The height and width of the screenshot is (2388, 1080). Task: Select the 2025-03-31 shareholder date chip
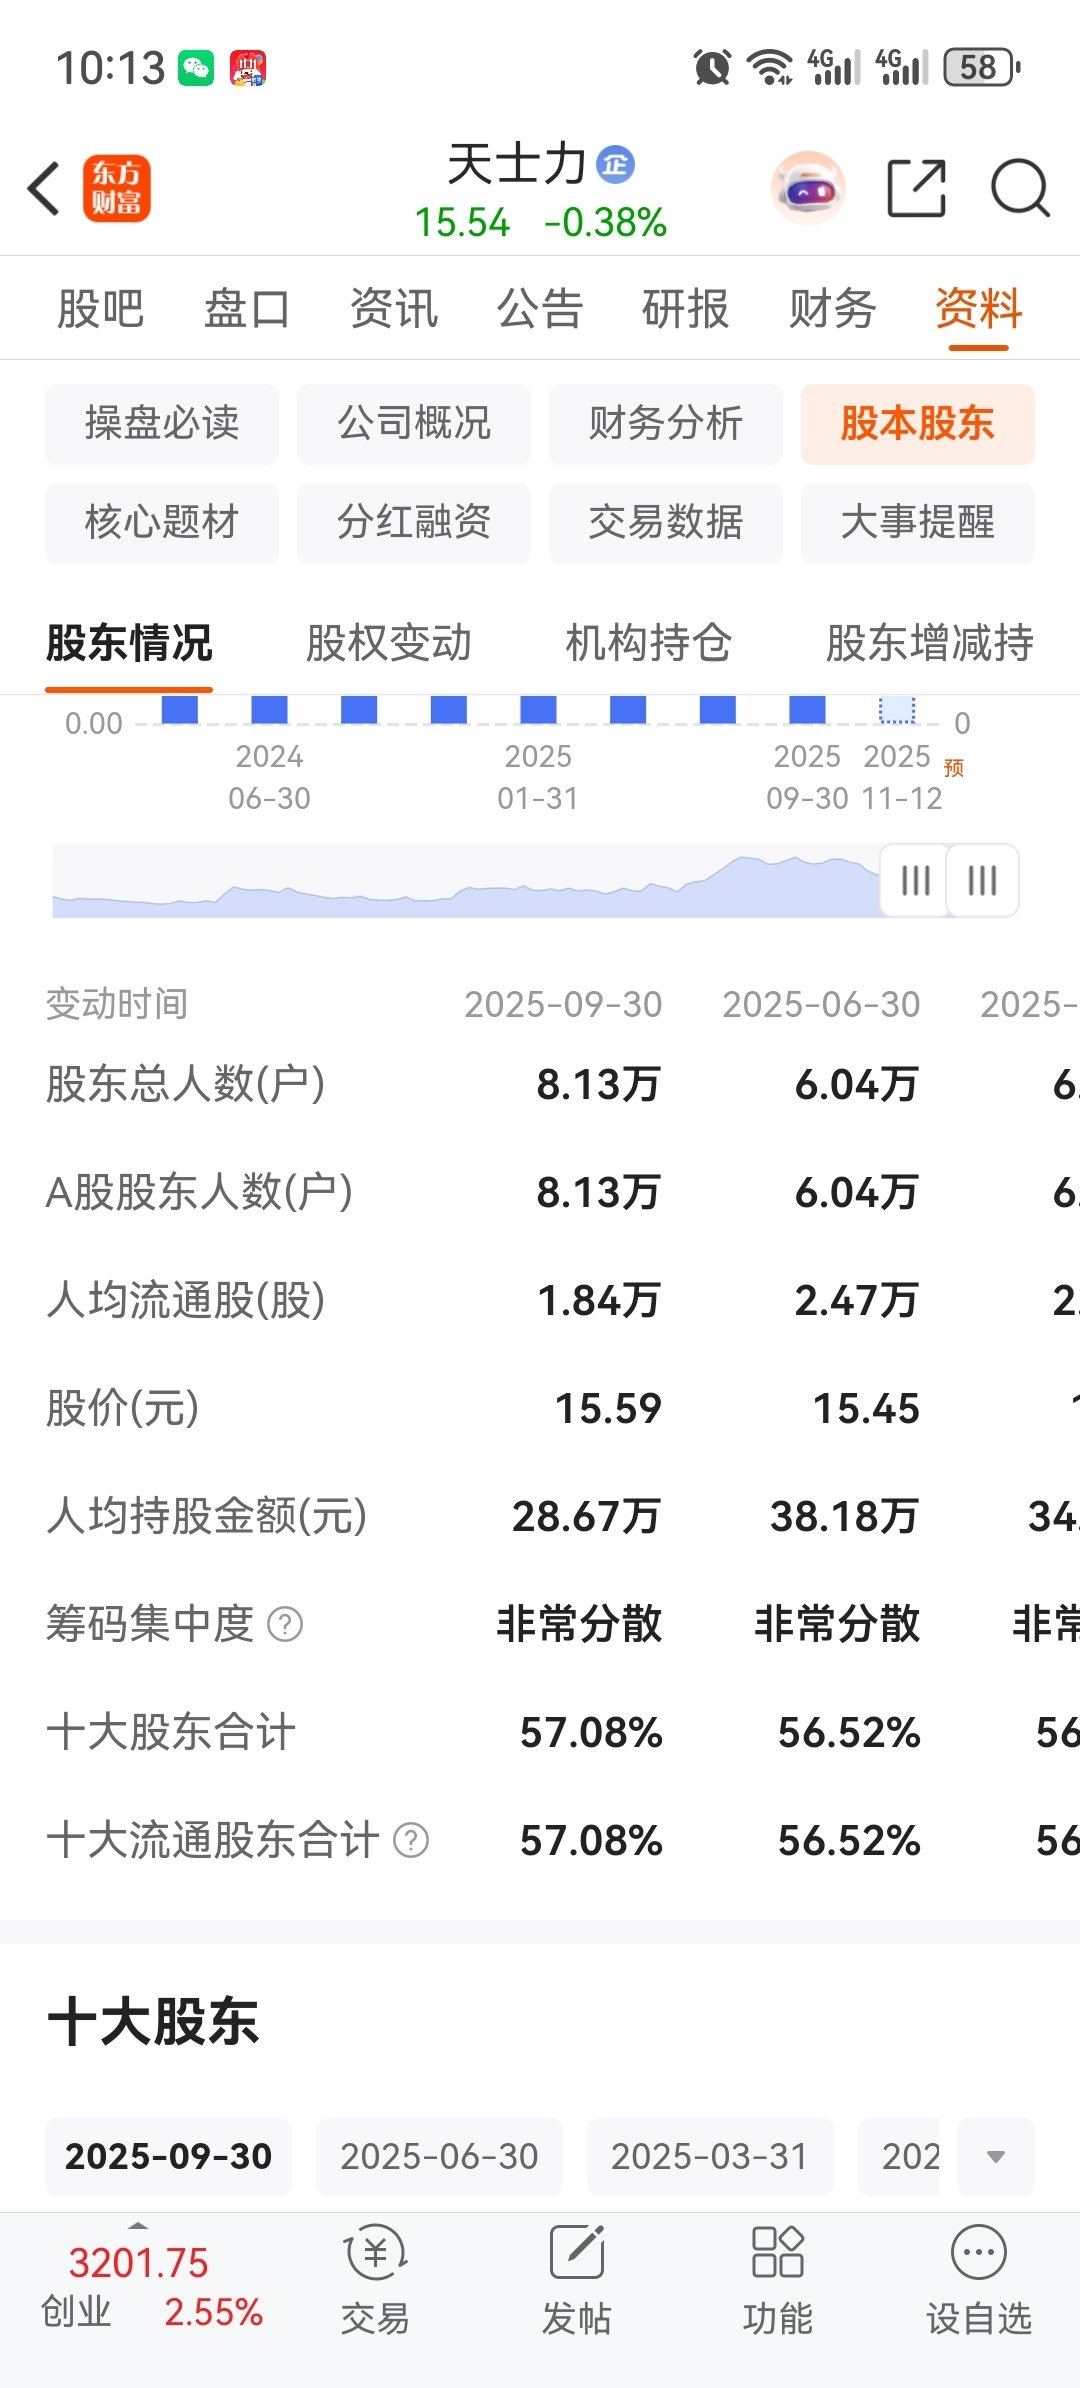tap(710, 2156)
